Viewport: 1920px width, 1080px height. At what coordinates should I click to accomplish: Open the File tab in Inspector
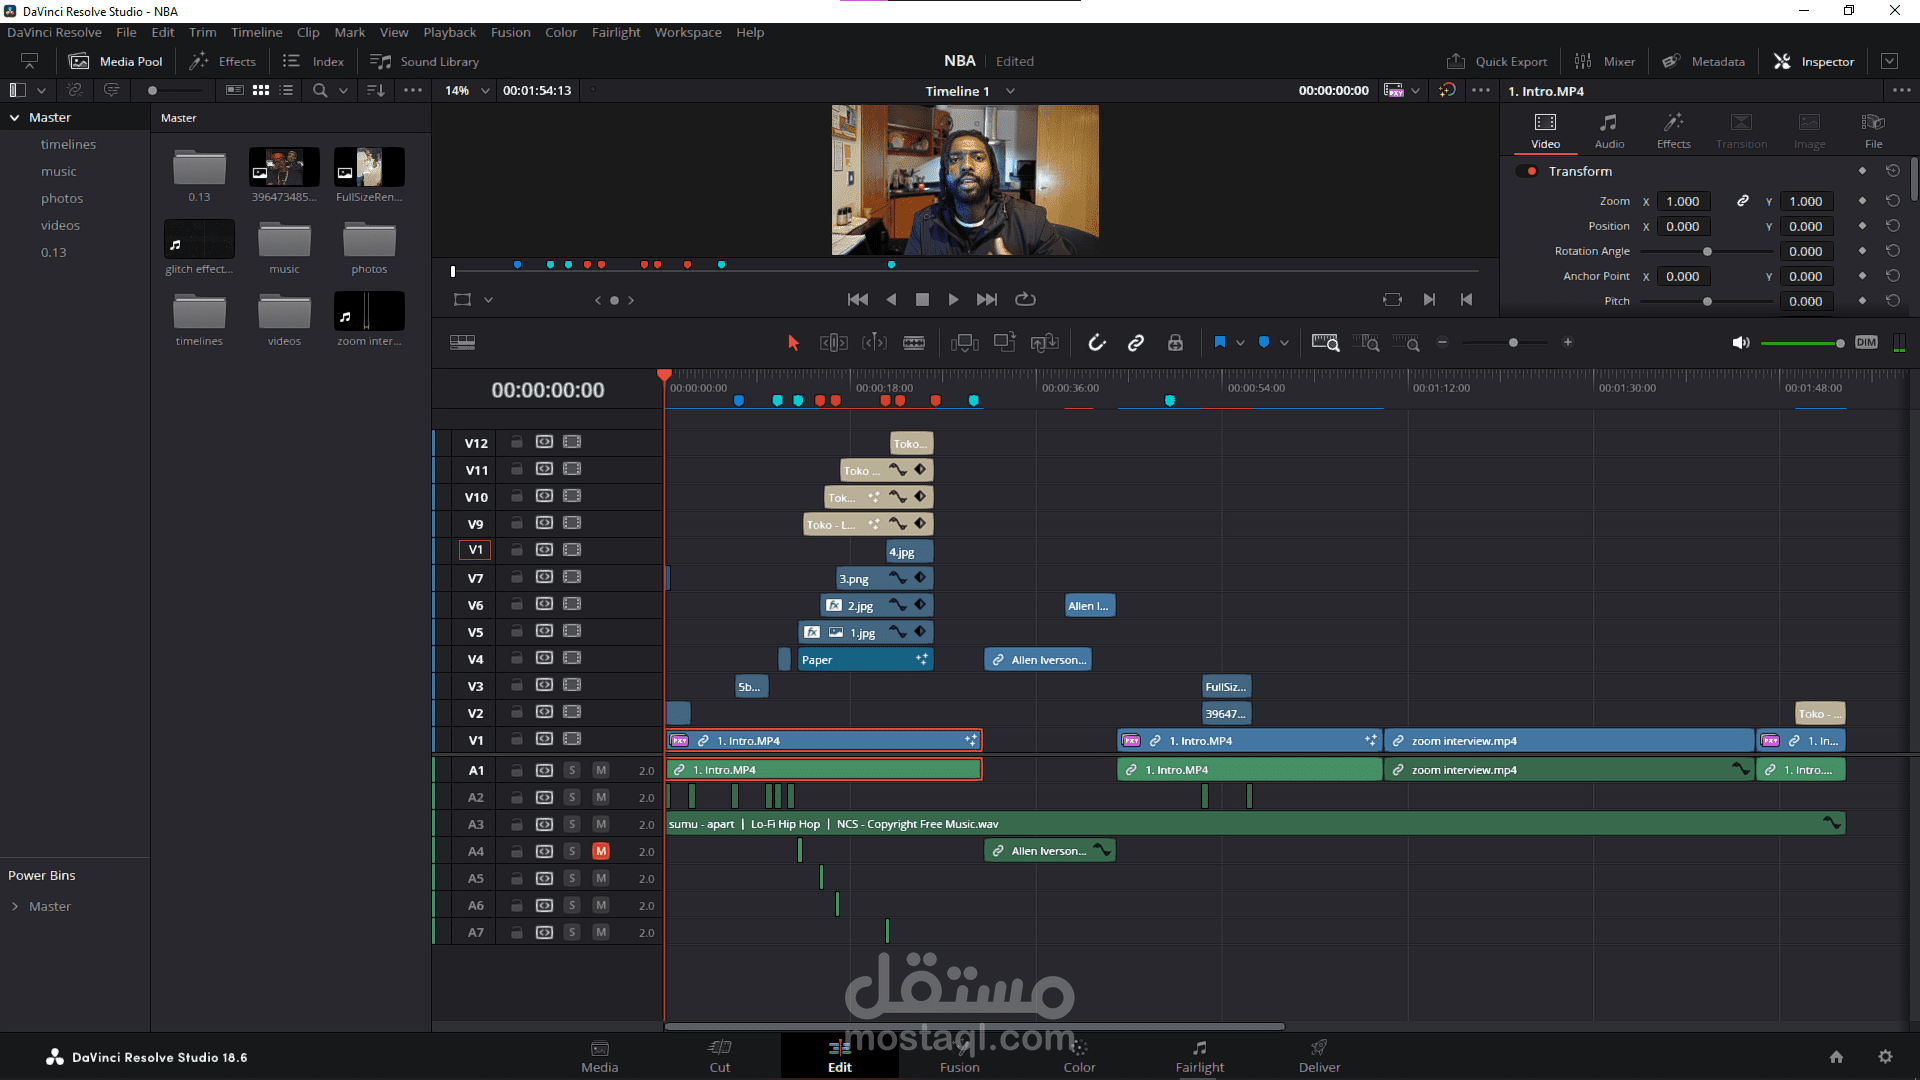coord(1873,131)
